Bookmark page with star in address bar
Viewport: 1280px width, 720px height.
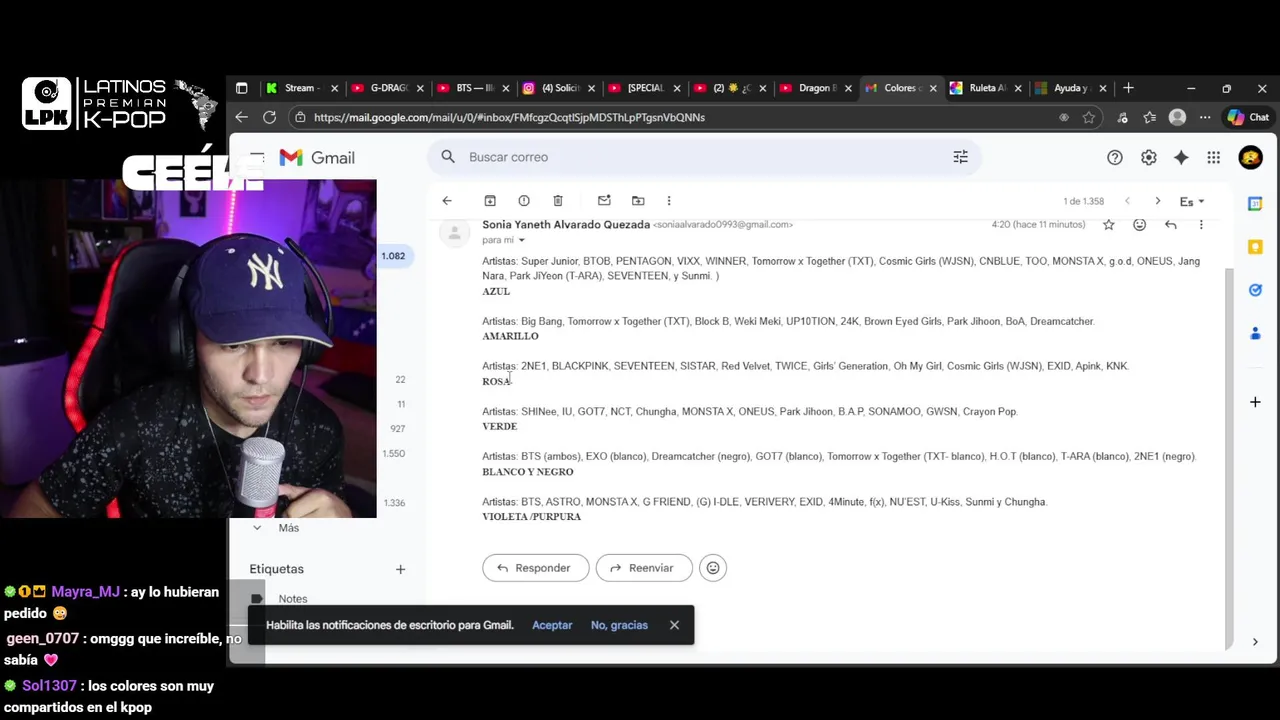pyautogui.click(x=1089, y=117)
